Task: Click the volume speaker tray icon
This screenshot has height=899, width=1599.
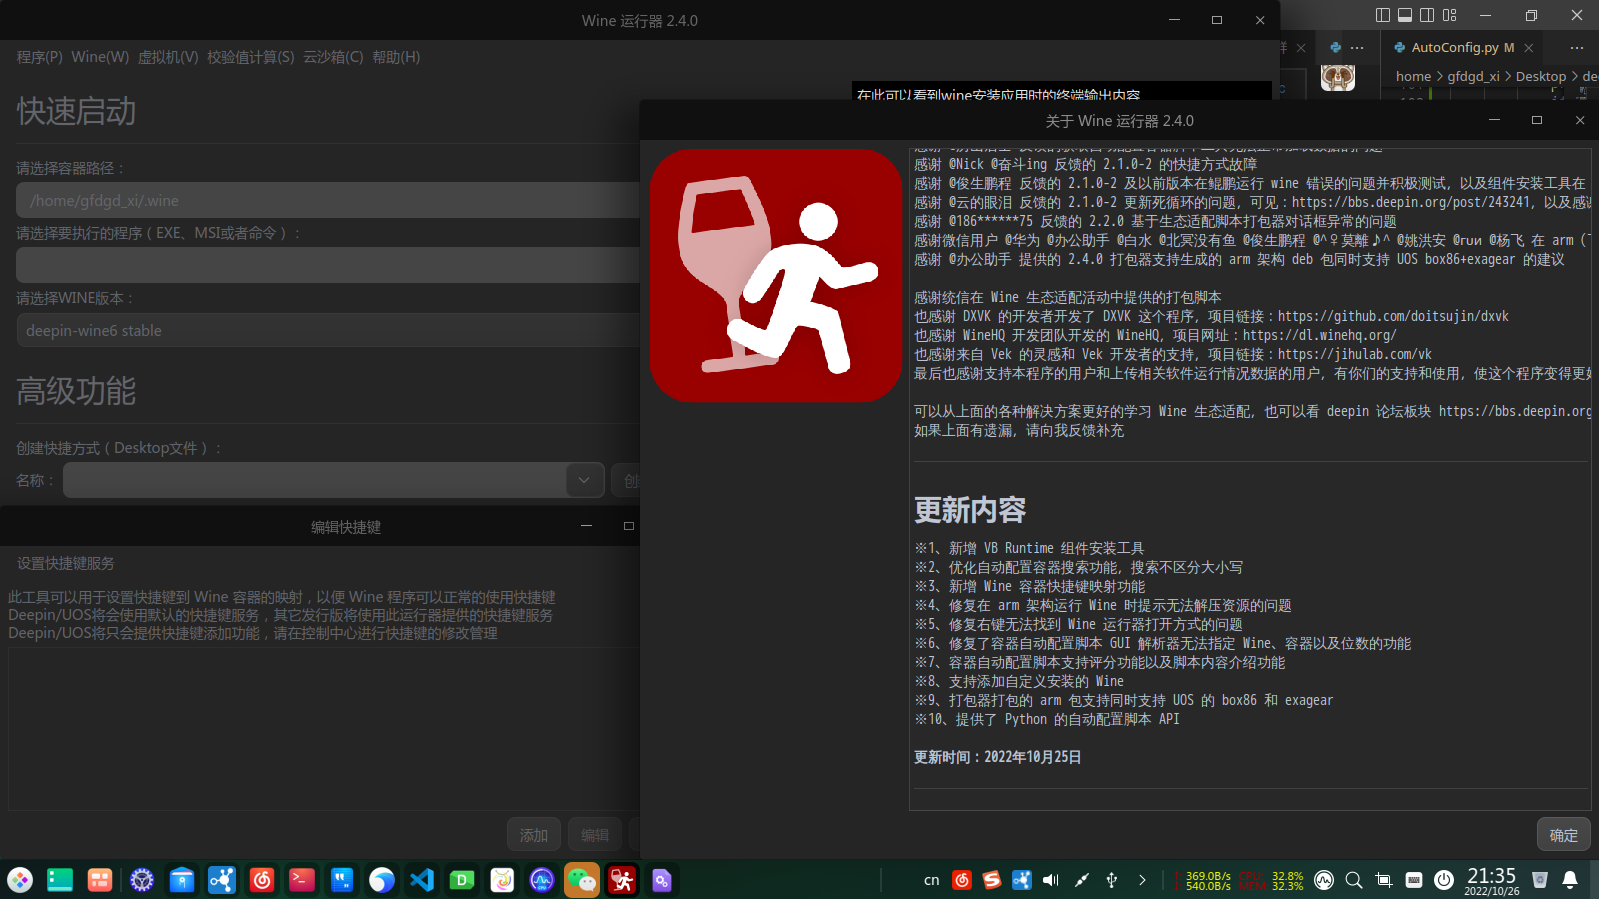Action: (x=1051, y=880)
